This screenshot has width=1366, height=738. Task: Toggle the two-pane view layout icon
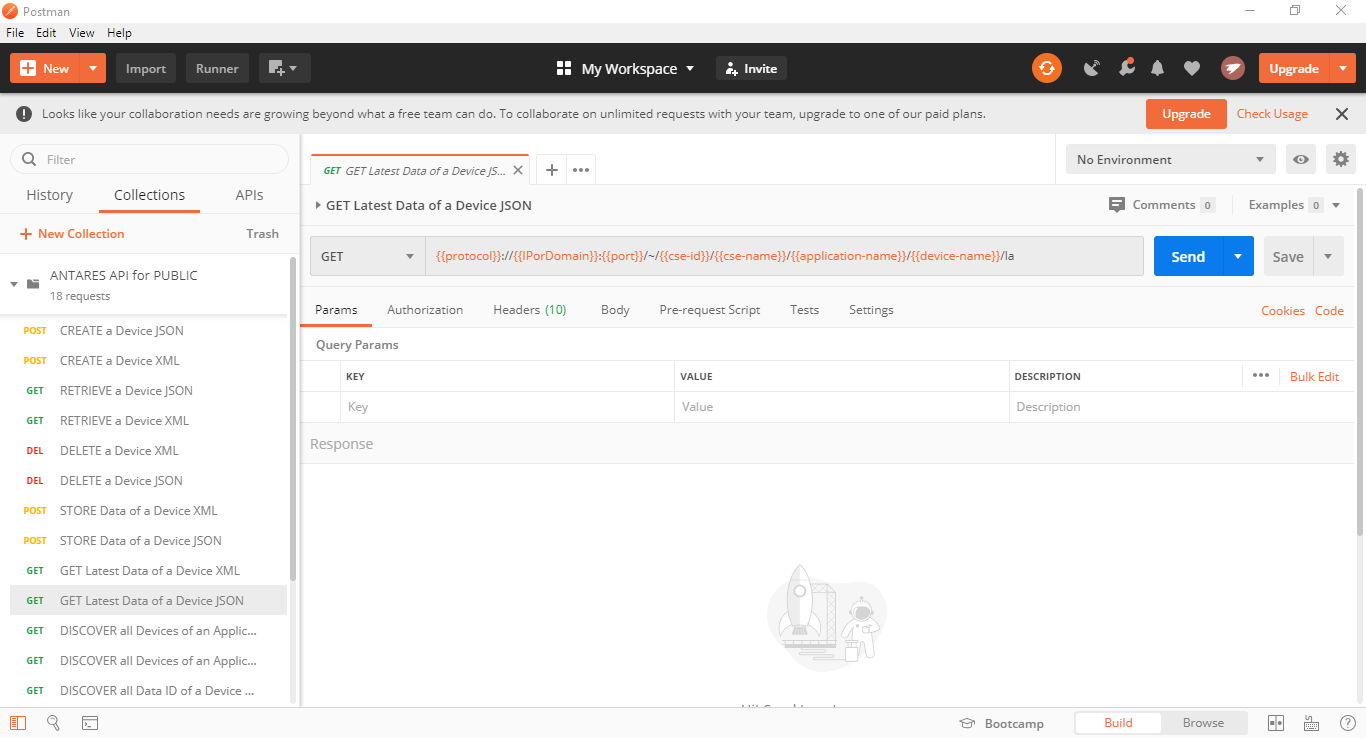1276,723
